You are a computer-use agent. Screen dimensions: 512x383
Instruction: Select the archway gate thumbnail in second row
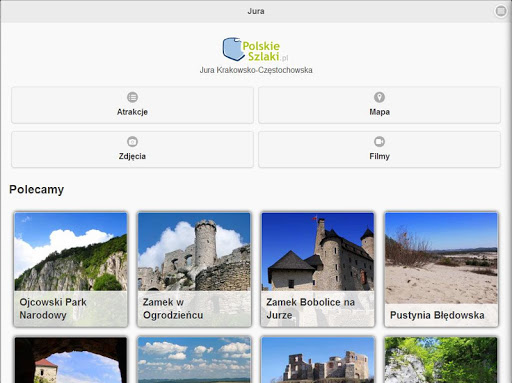click(71, 360)
